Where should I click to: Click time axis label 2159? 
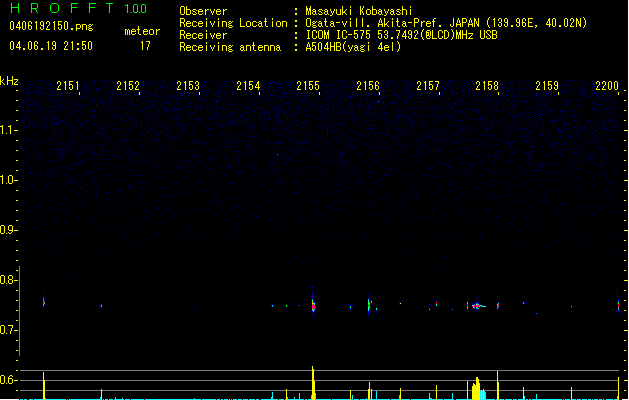(547, 86)
